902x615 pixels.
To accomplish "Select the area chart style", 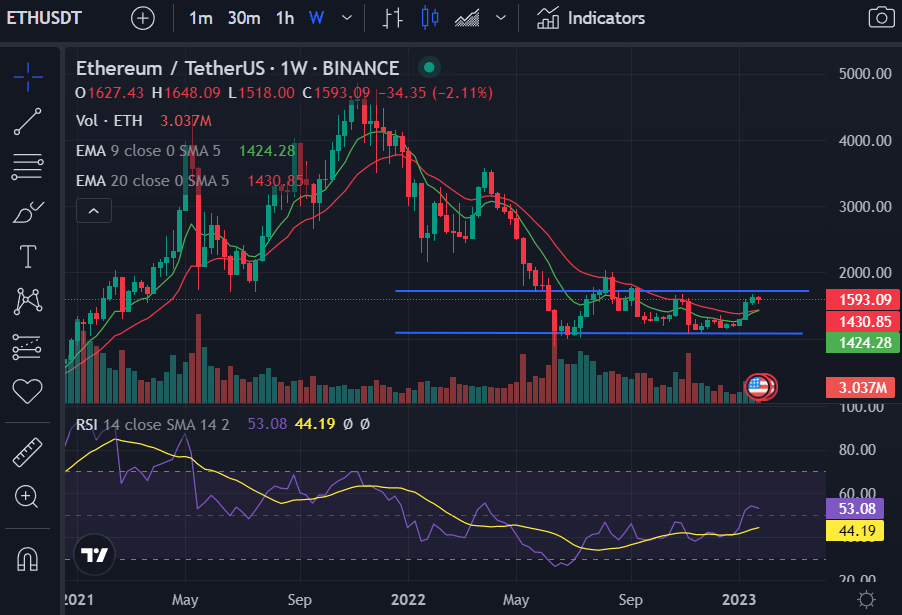I will (x=467, y=18).
